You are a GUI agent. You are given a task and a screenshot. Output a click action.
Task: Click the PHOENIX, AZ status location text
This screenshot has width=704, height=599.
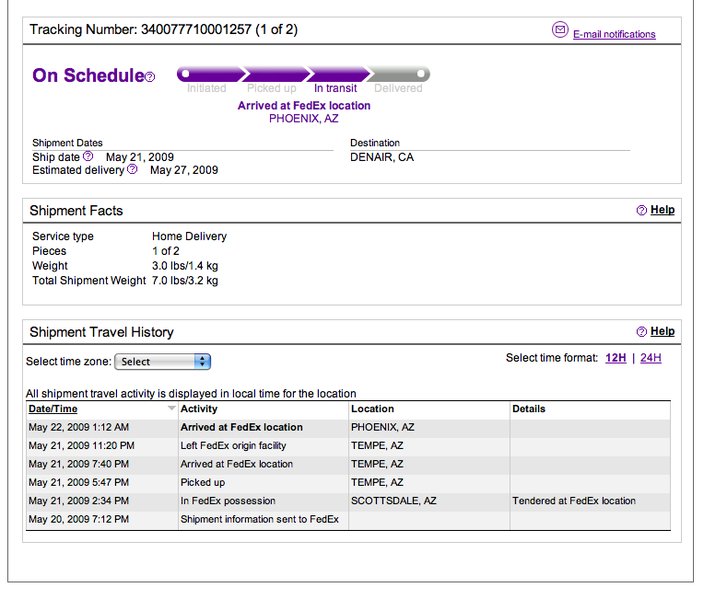click(304, 118)
